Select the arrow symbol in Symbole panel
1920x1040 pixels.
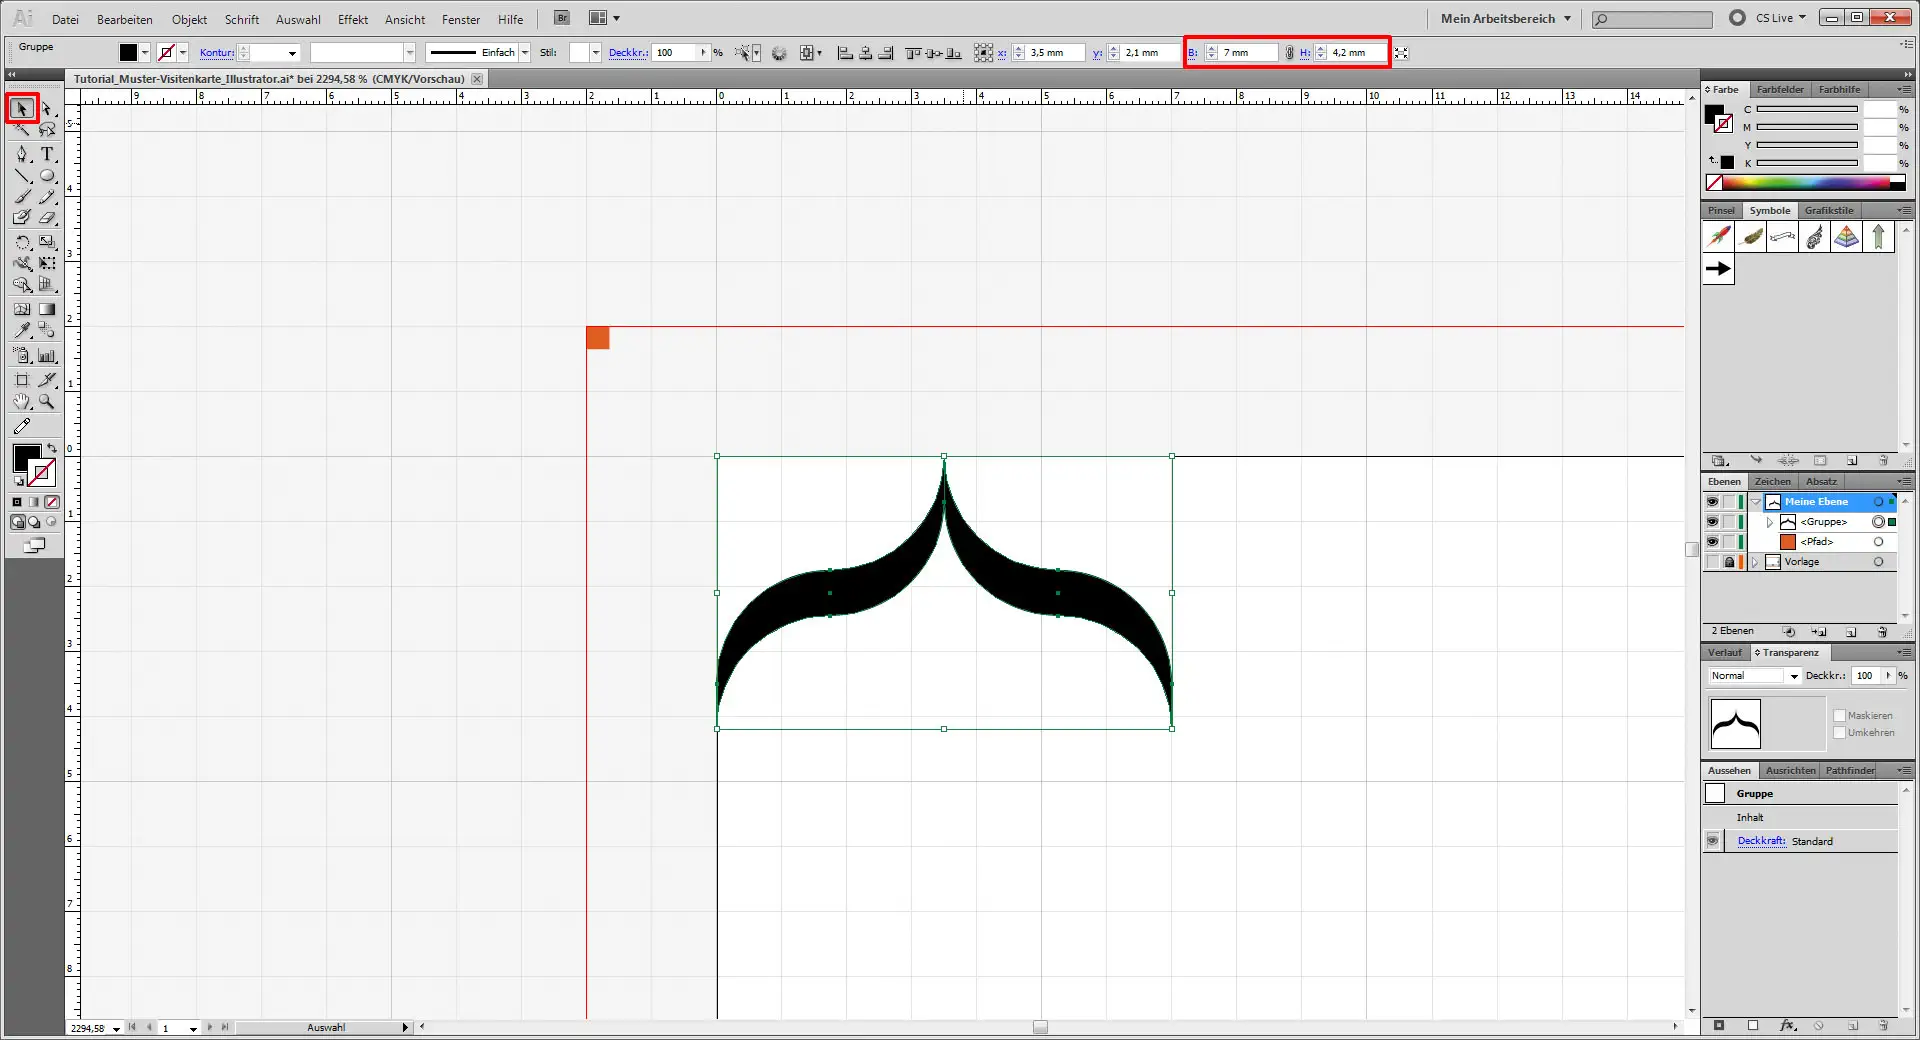1718,268
